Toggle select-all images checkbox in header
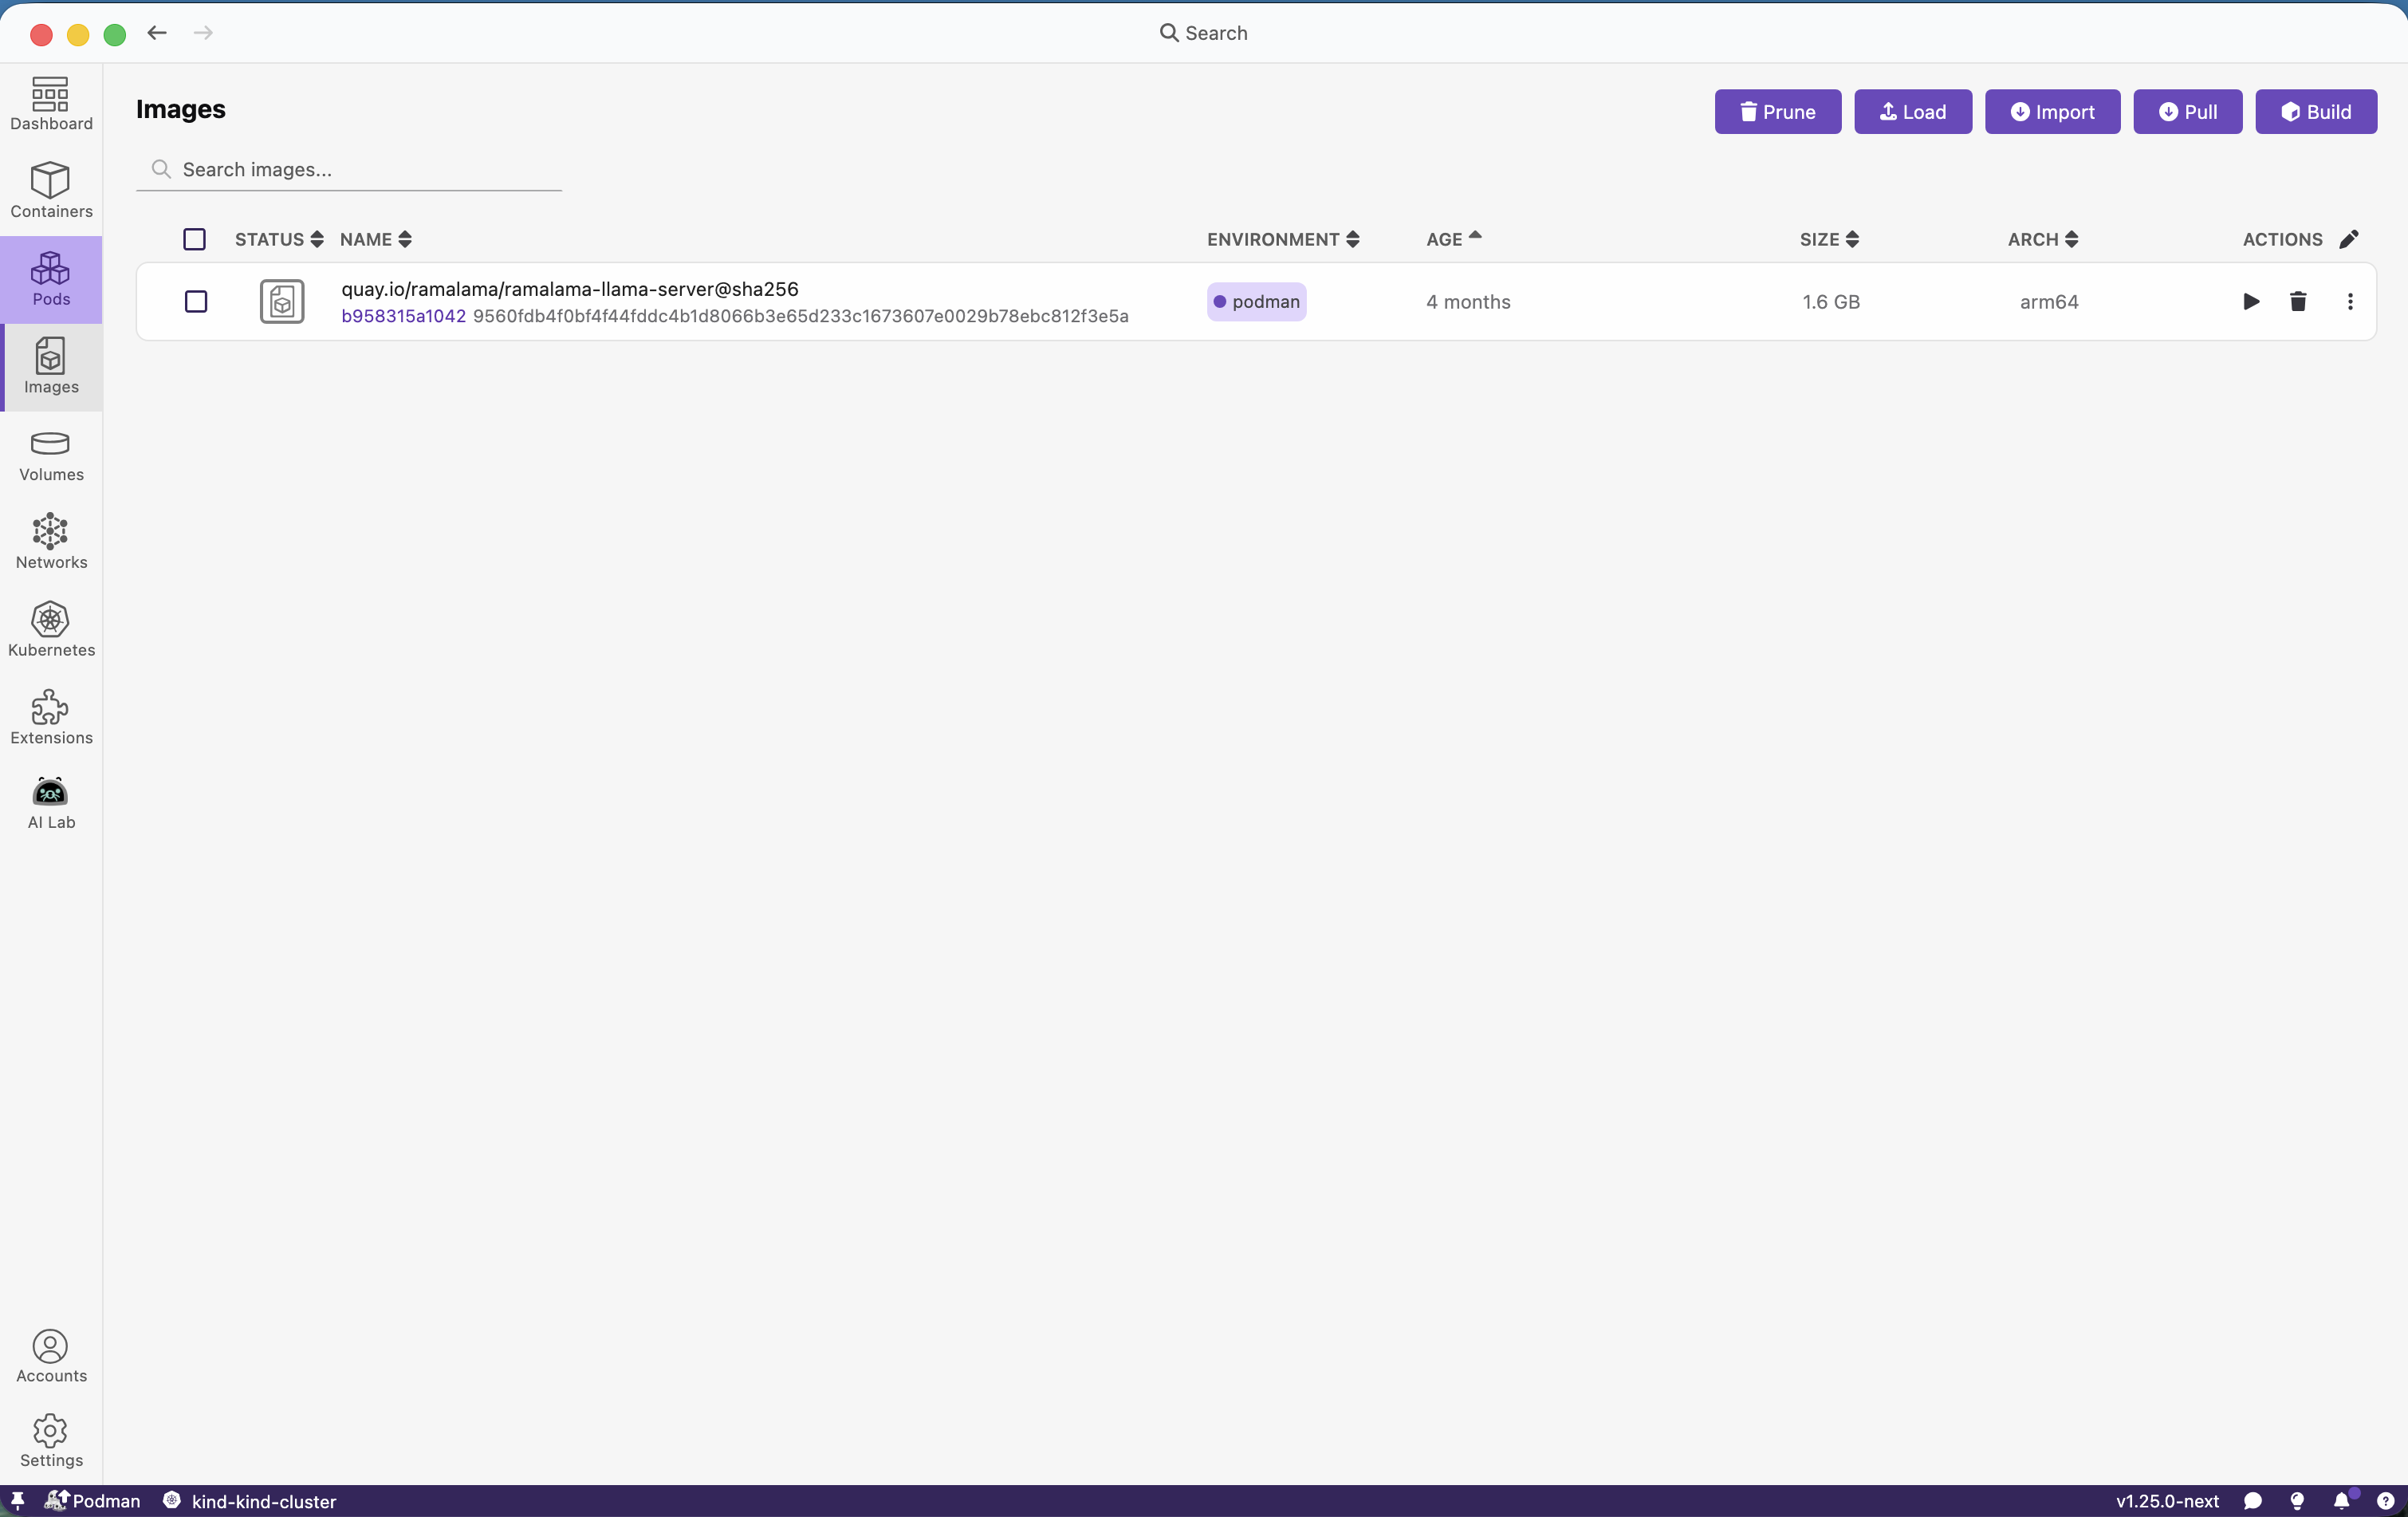This screenshot has width=2408, height=1517. 194,239
